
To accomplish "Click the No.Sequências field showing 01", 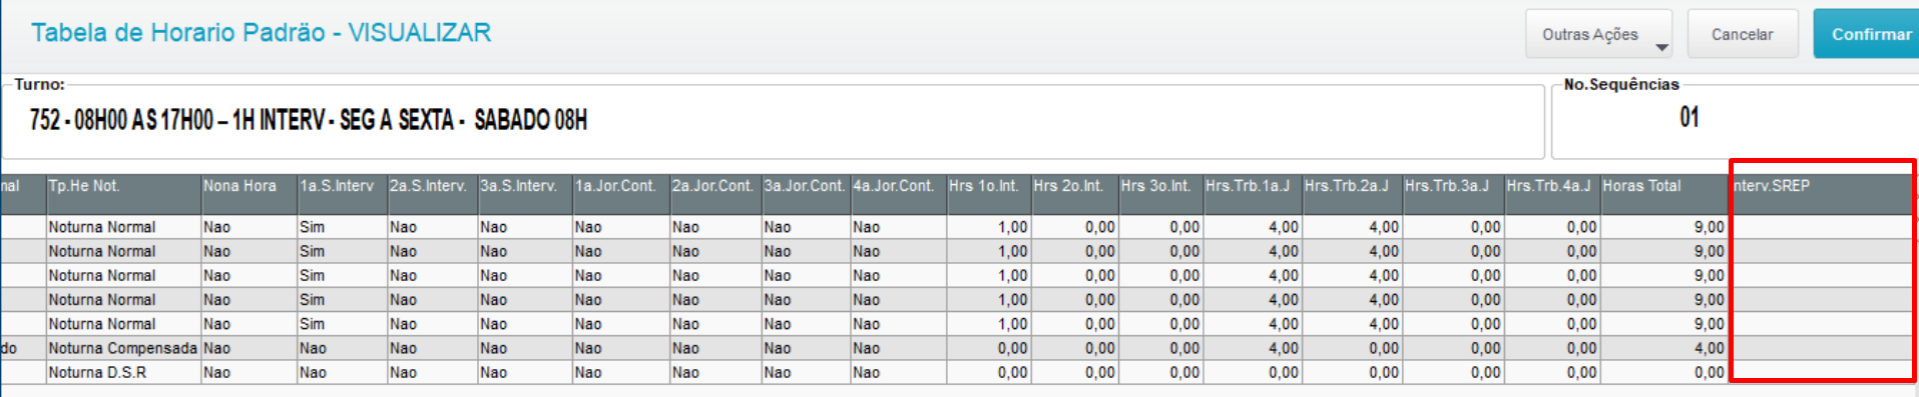I will (x=1735, y=121).
